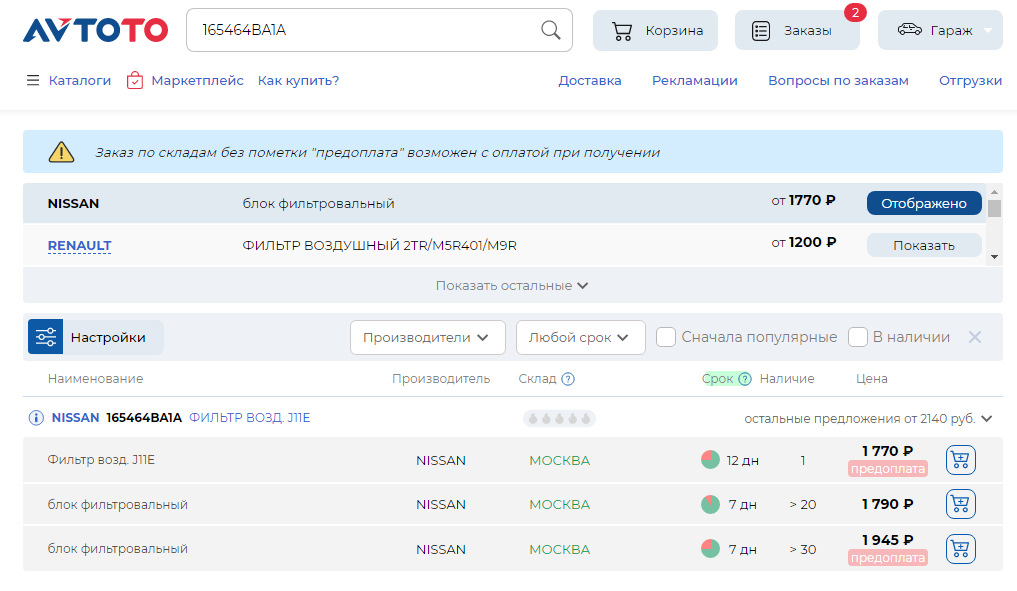The image size is (1017, 591).
Task: Click the Гараж car icon
Action: pos(909,29)
